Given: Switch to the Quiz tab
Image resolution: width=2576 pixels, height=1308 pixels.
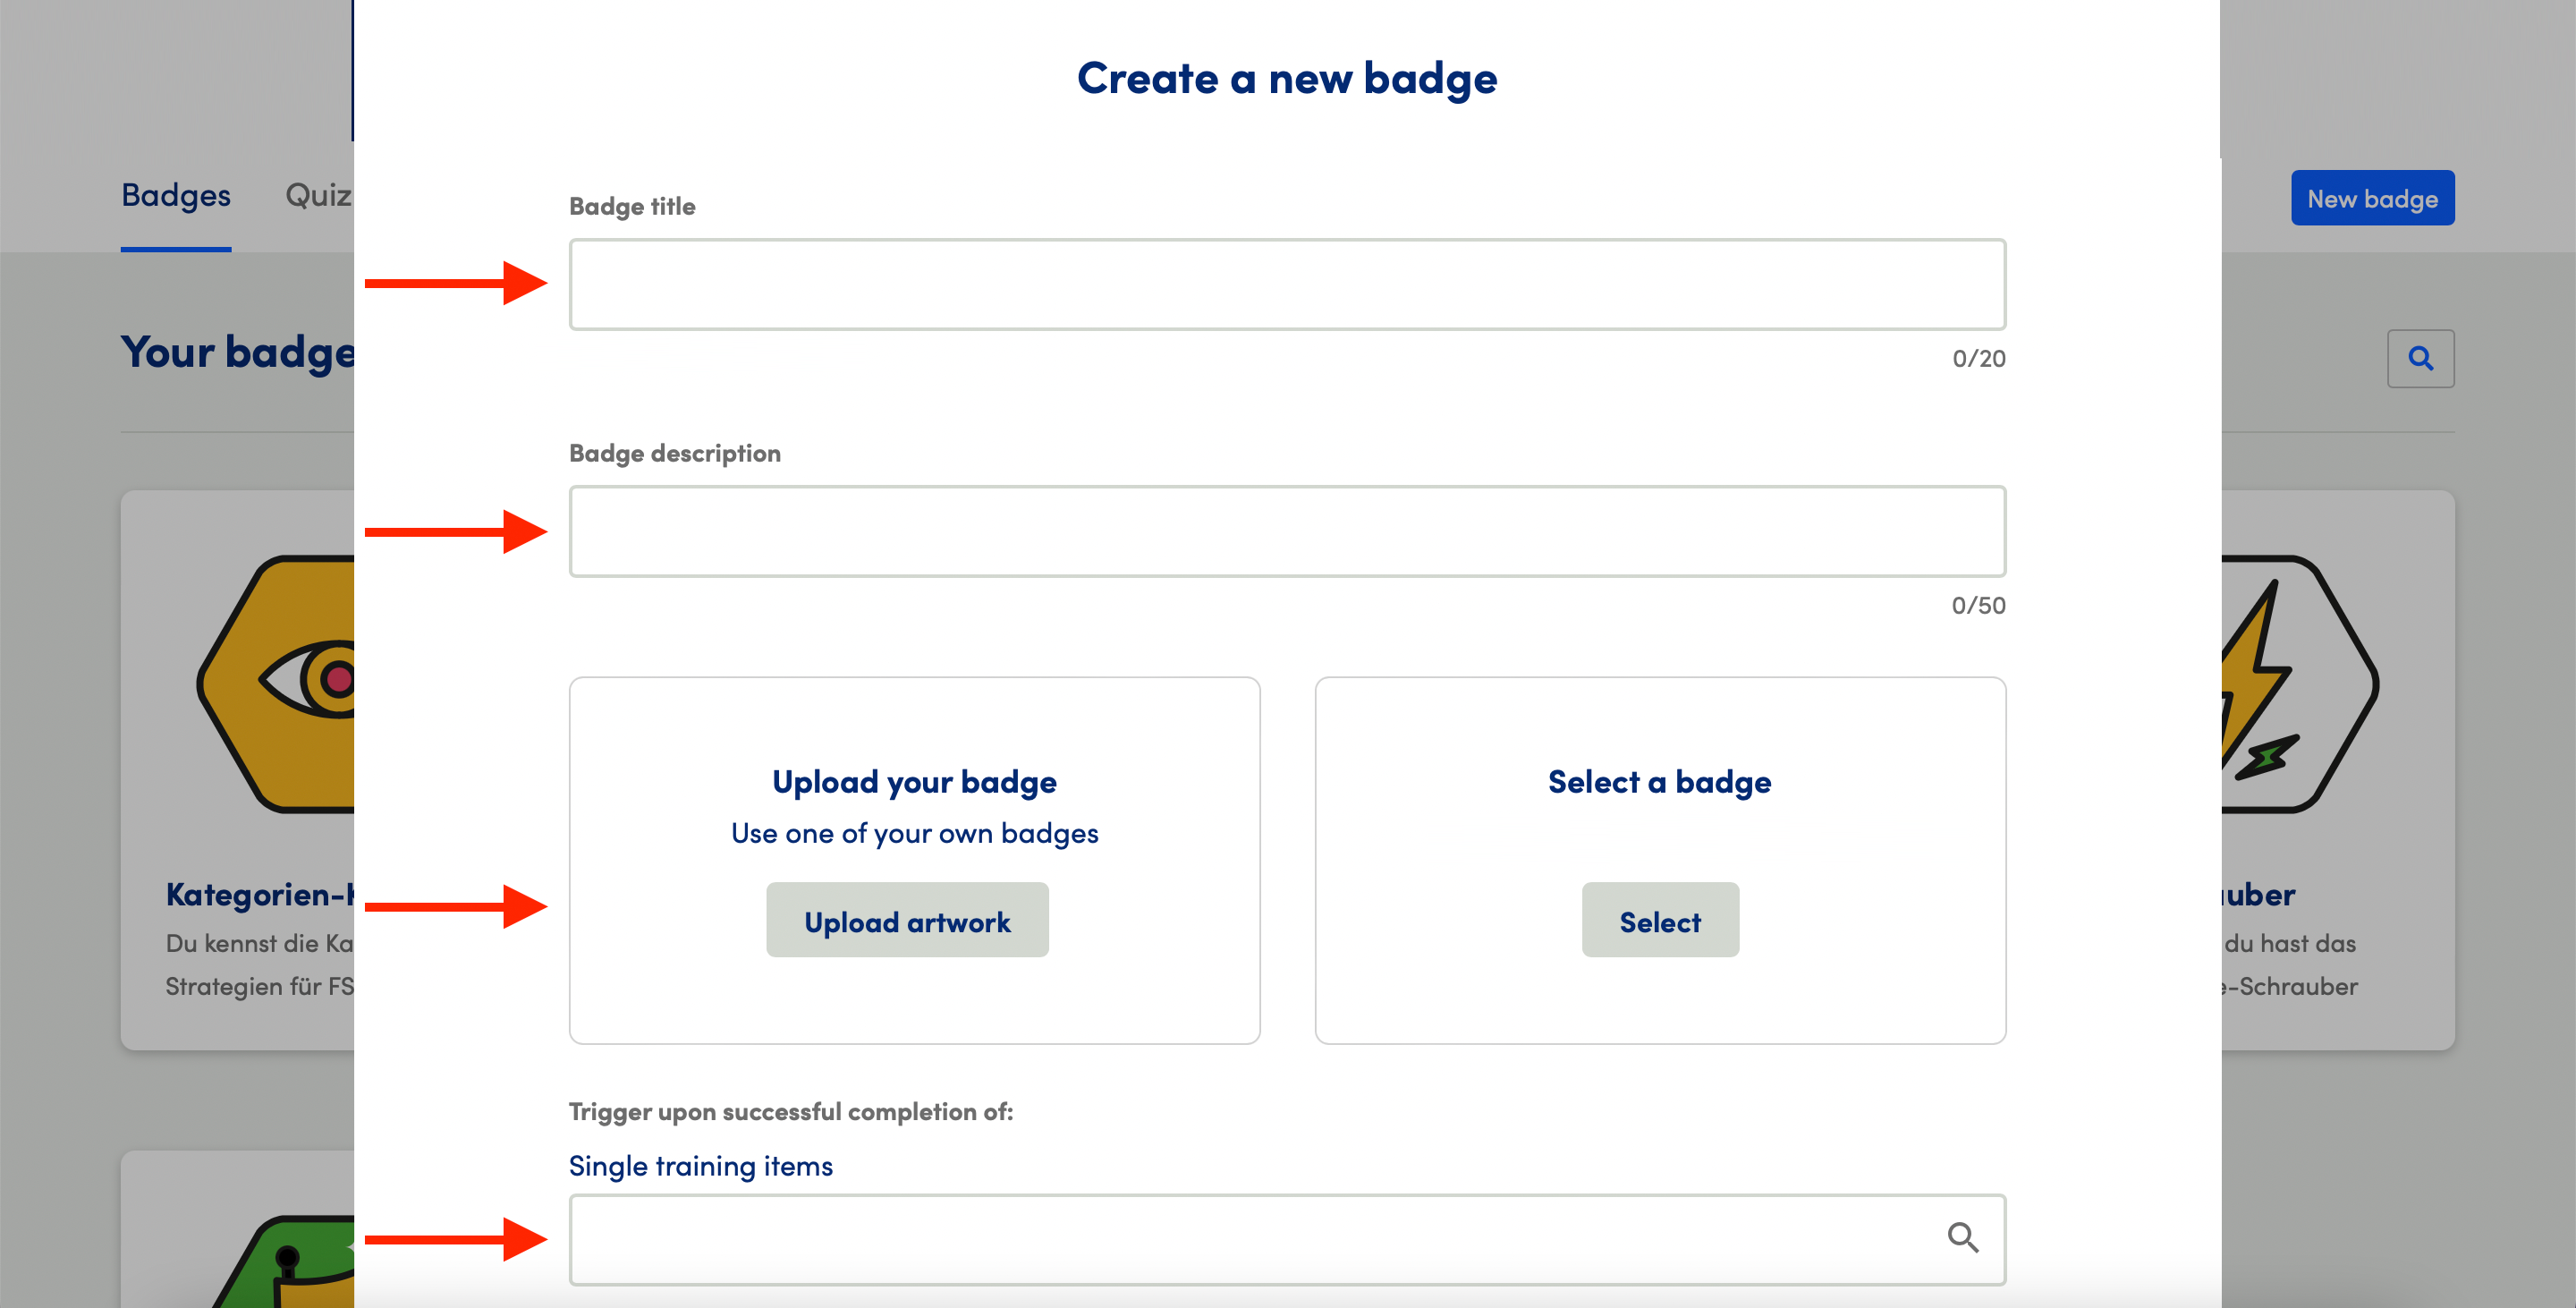Looking at the screenshot, I should tap(318, 195).
